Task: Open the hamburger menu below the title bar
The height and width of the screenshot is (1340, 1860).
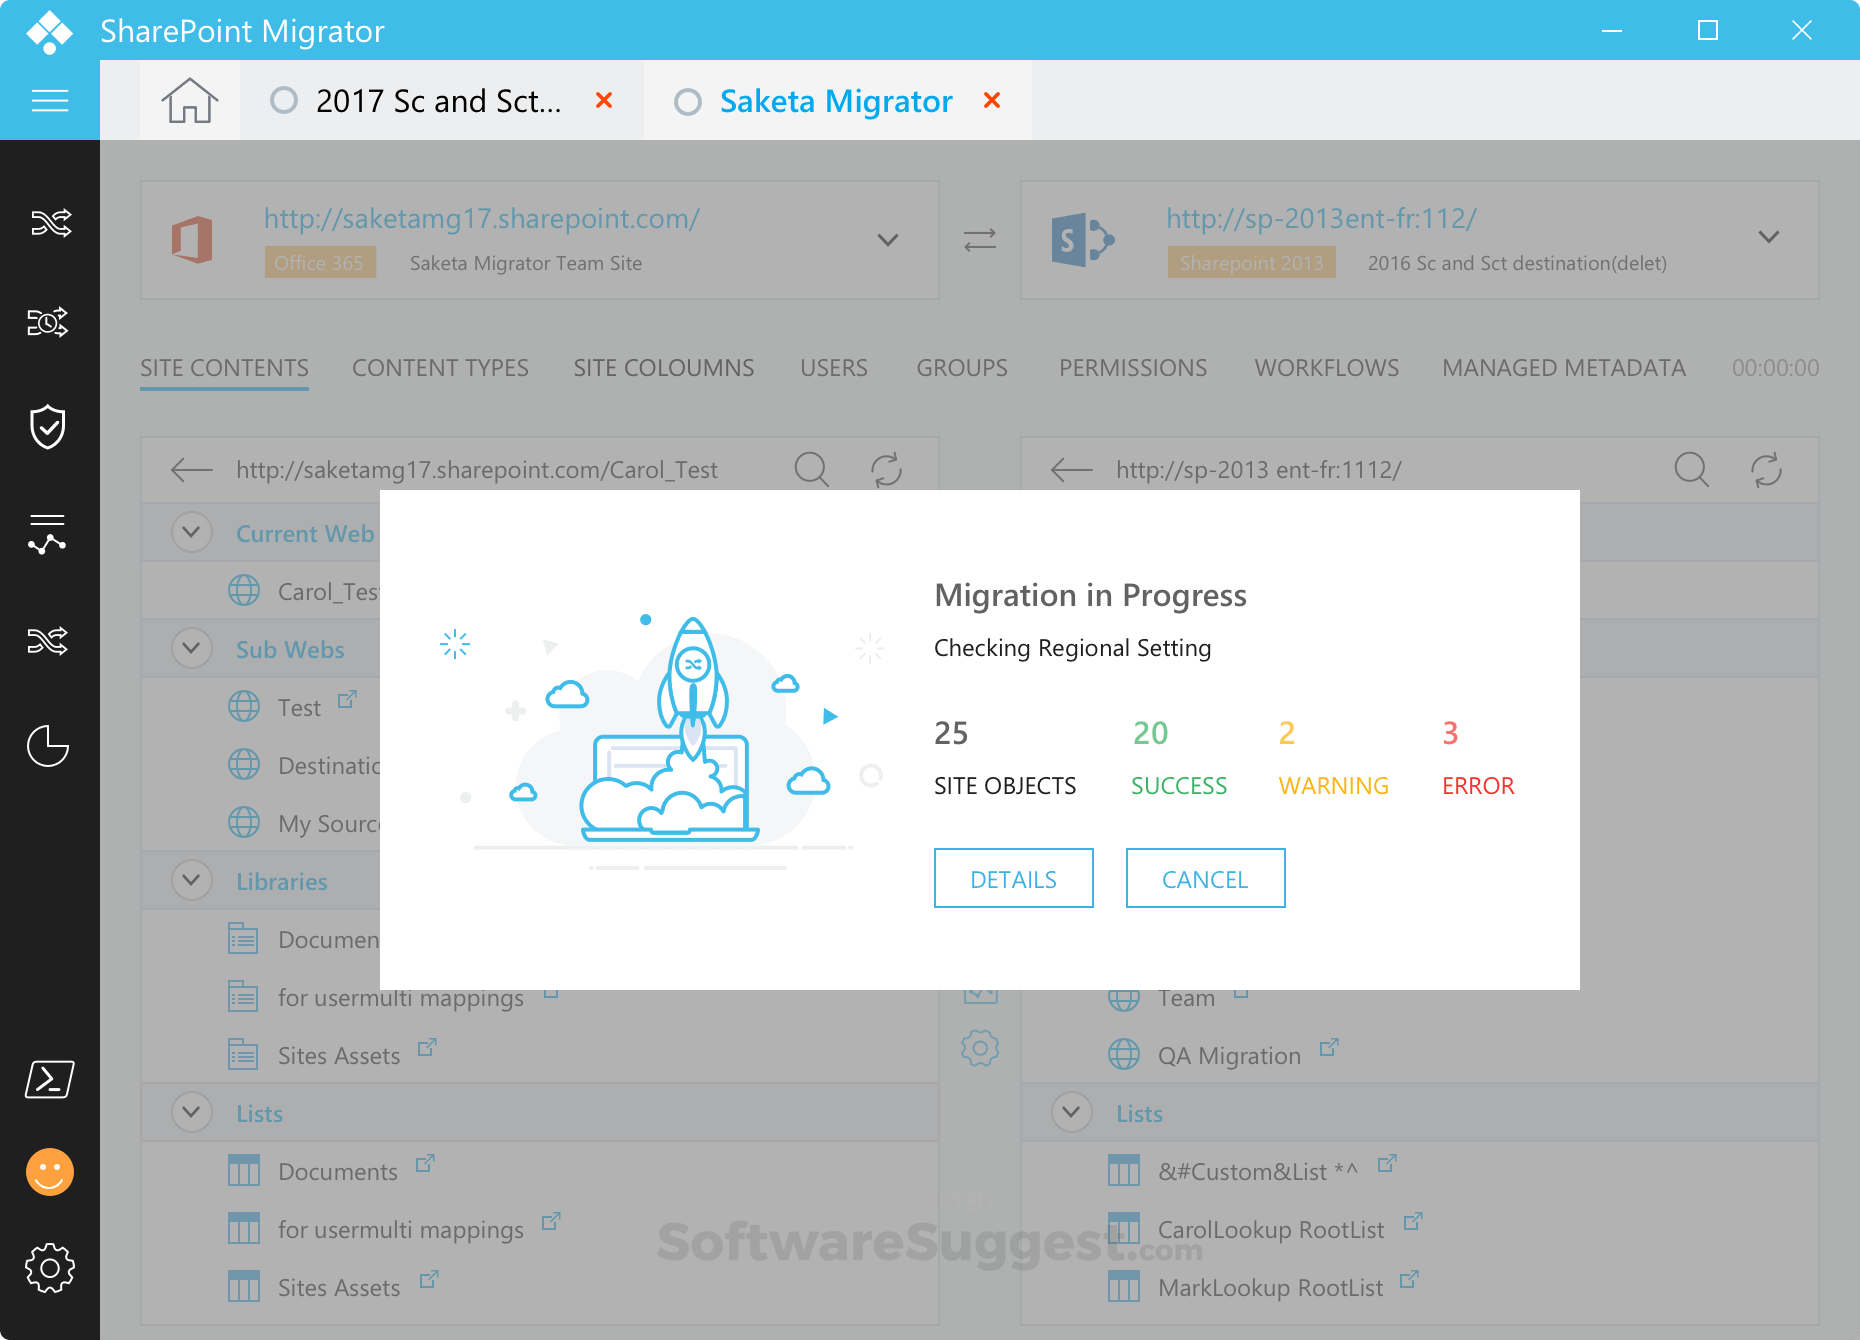Action: tap(49, 100)
